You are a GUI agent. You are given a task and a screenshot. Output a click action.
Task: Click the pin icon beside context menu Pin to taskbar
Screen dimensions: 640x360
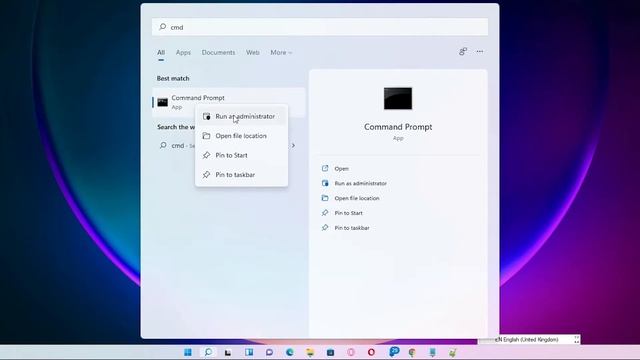pyautogui.click(x=207, y=175)
